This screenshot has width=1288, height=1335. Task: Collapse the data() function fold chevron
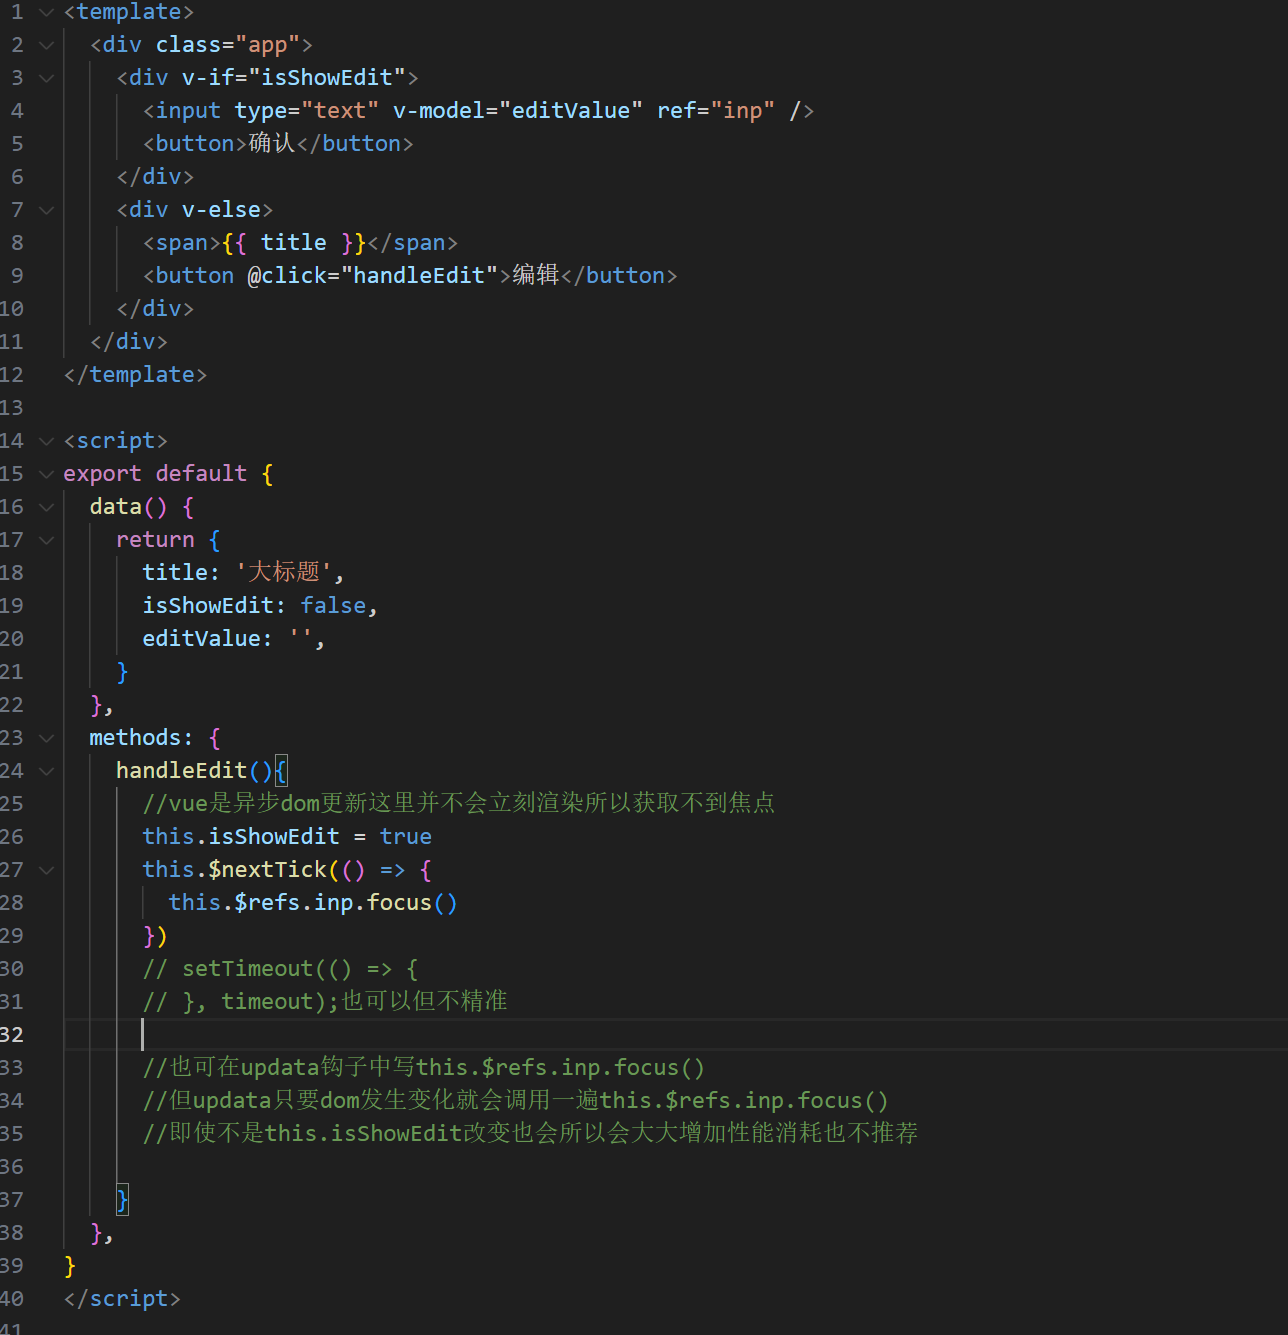[46, 507]
